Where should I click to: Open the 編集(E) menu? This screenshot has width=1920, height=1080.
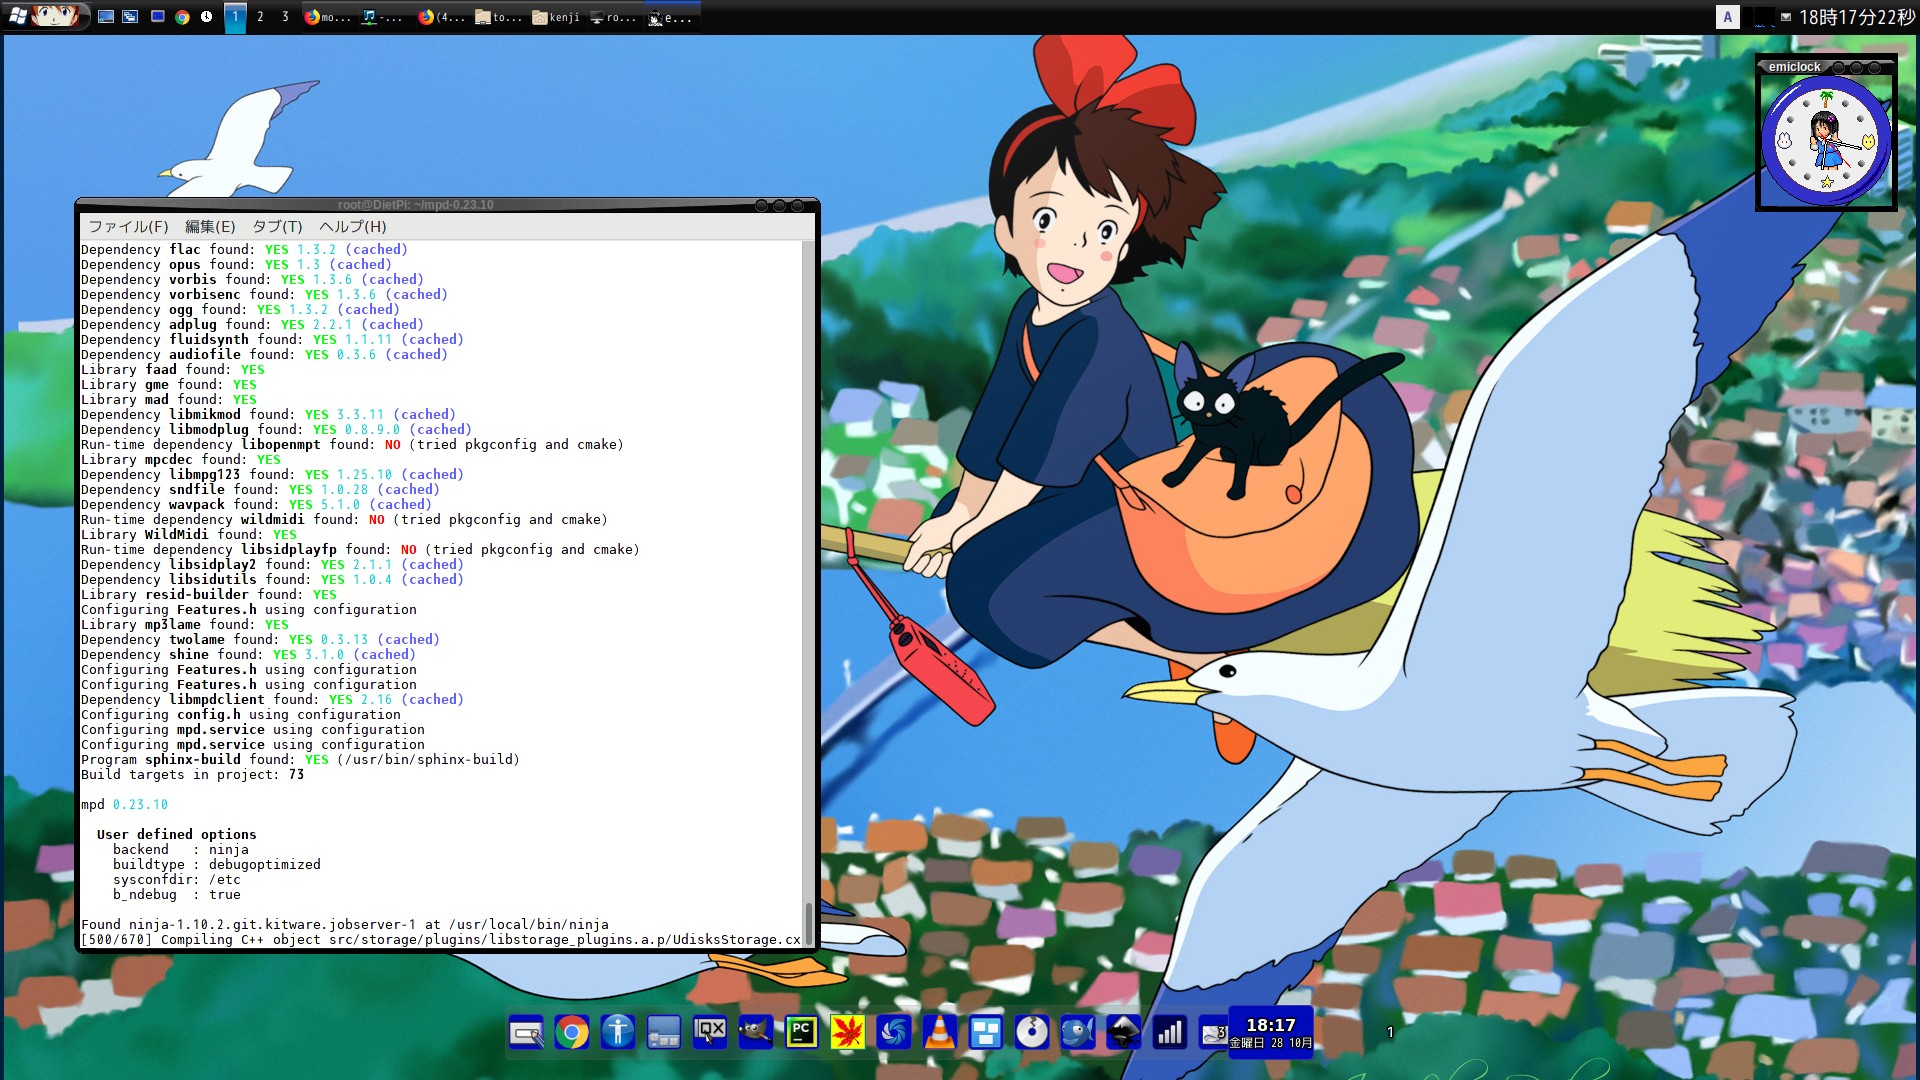click(x=210, y=227)
